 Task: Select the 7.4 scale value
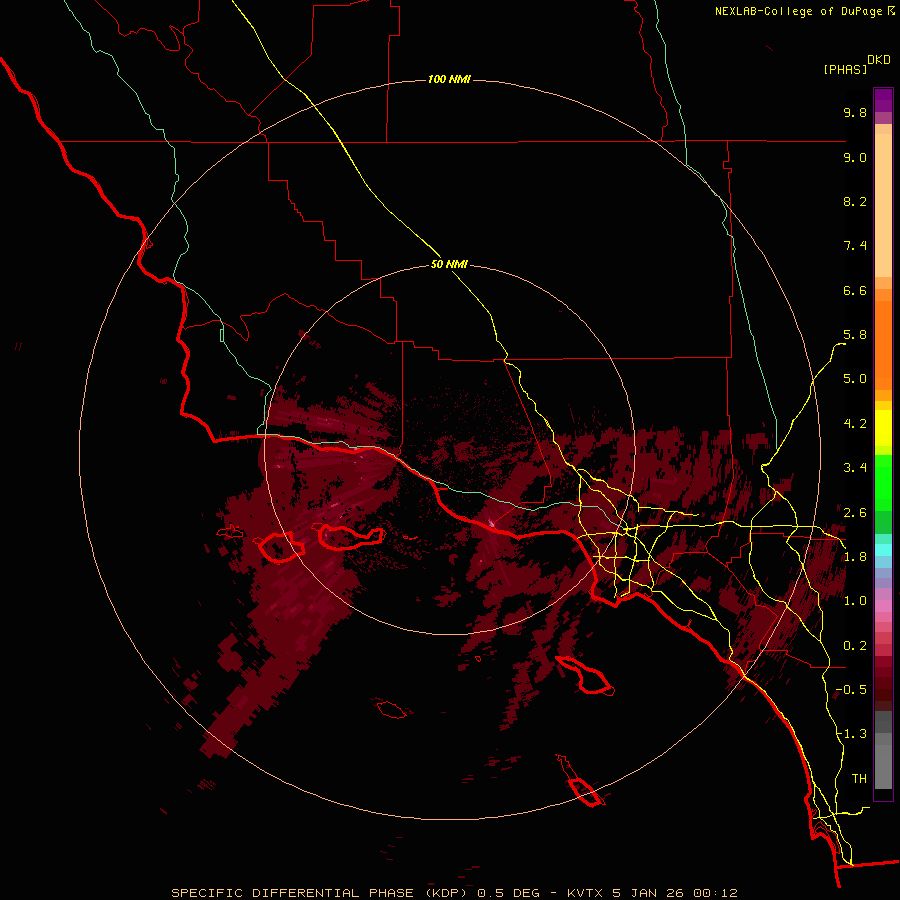(855, 246)
